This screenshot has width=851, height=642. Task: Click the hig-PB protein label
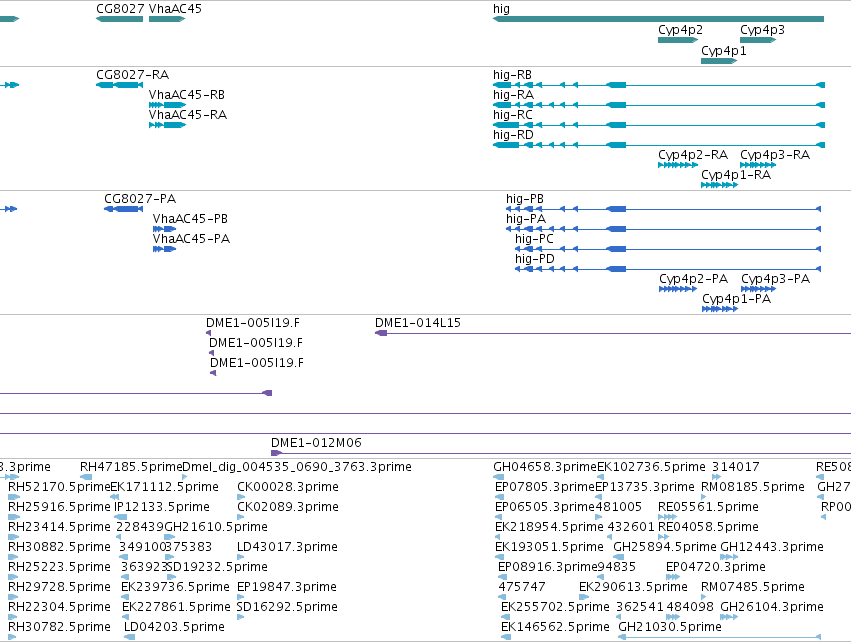pos(525,199)
